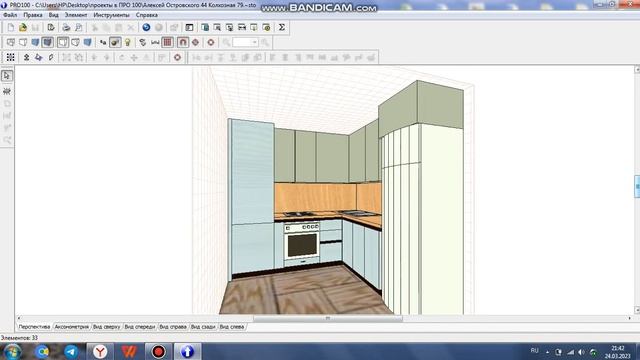Expand the side panel handle on the right edge
The image size is (640, 360).
point(637,187)
